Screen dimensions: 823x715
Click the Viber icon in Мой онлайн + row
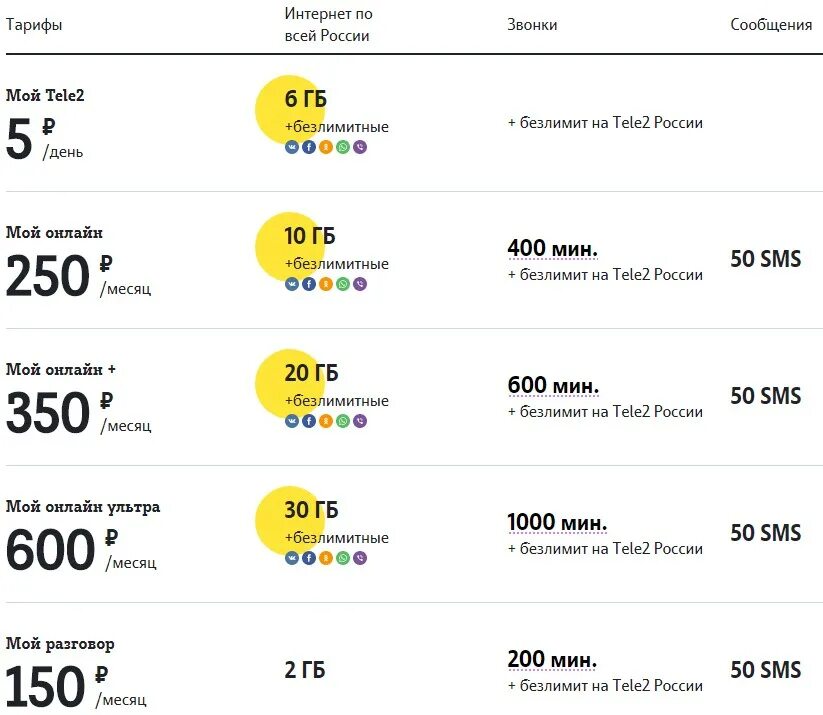tap(360, 421)
